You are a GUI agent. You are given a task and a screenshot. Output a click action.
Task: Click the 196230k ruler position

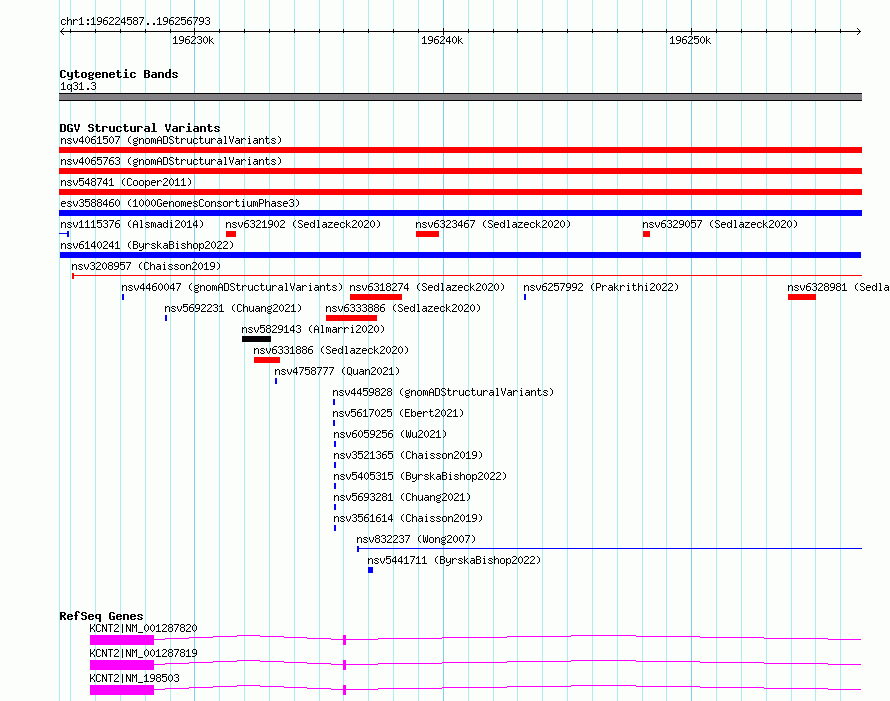click(x=193, y=40)
